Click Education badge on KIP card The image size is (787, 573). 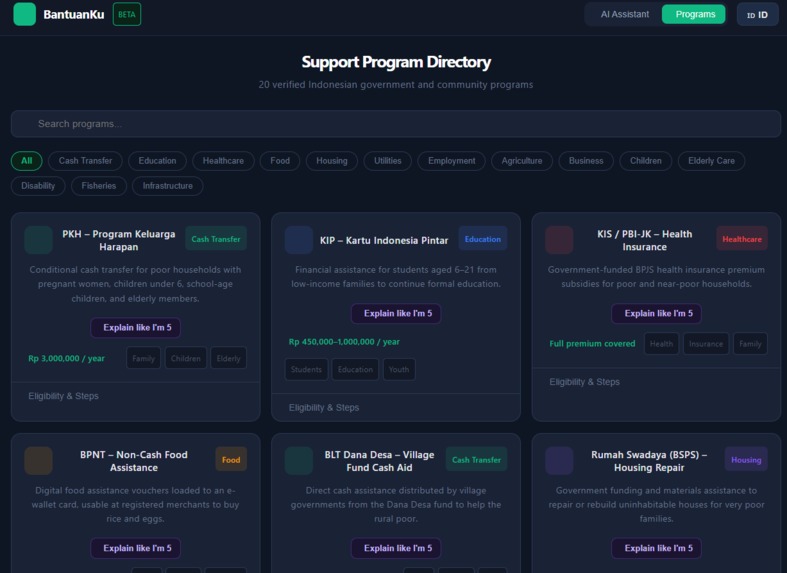tap(482, 239)
